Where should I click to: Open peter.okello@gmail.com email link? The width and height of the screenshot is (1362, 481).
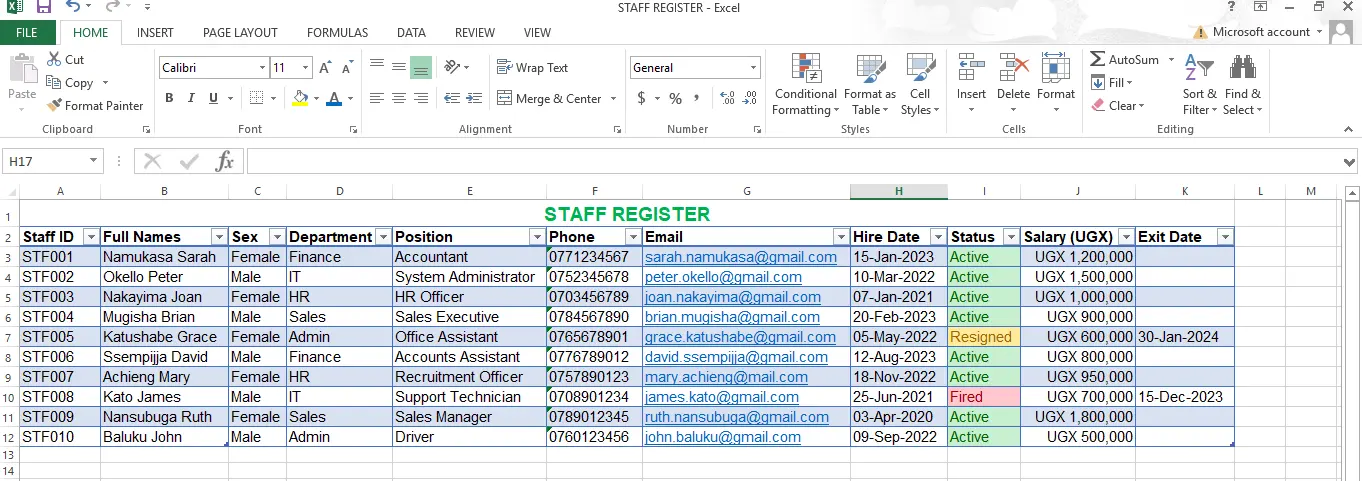723,277
